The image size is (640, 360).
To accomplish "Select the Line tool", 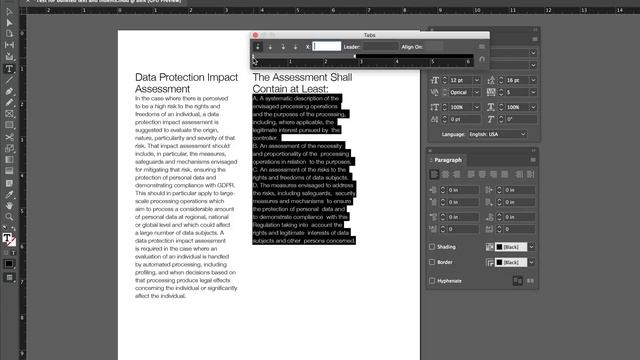I will 9,80.
